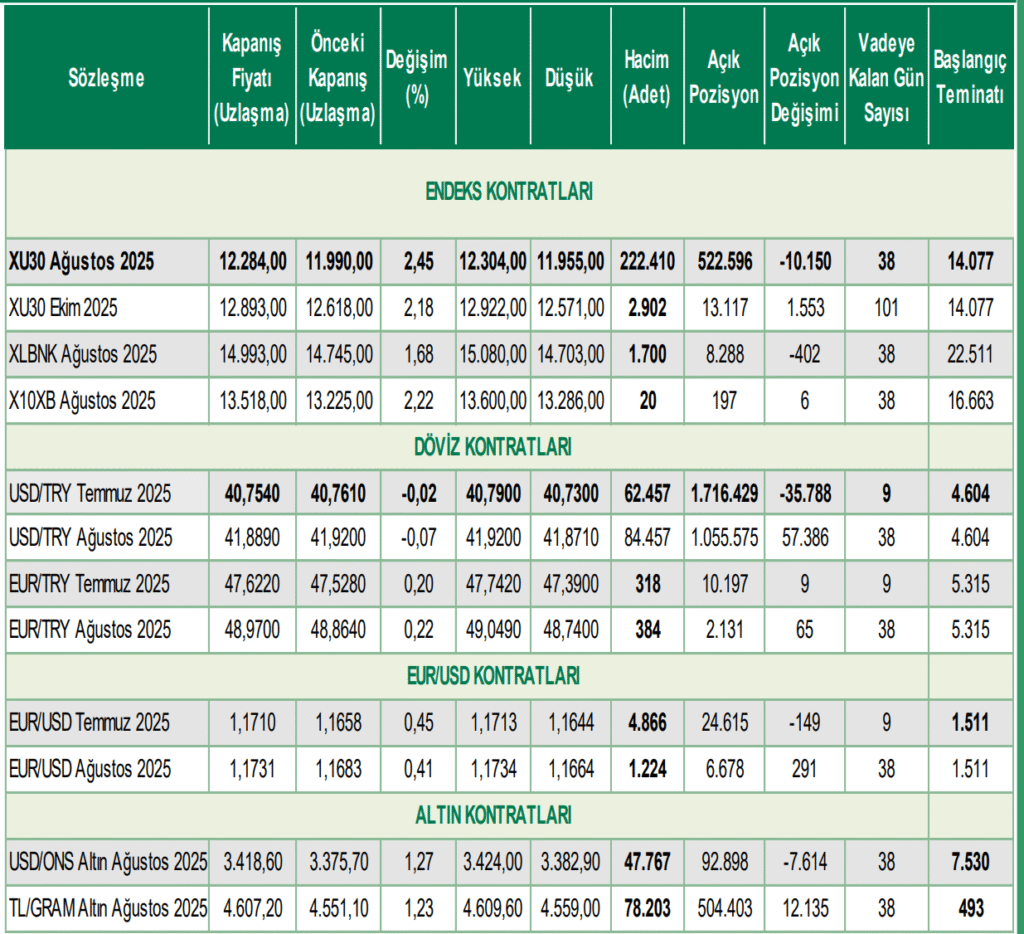Click the open position value "197"

pyautogui.click(x=724, y=401)
